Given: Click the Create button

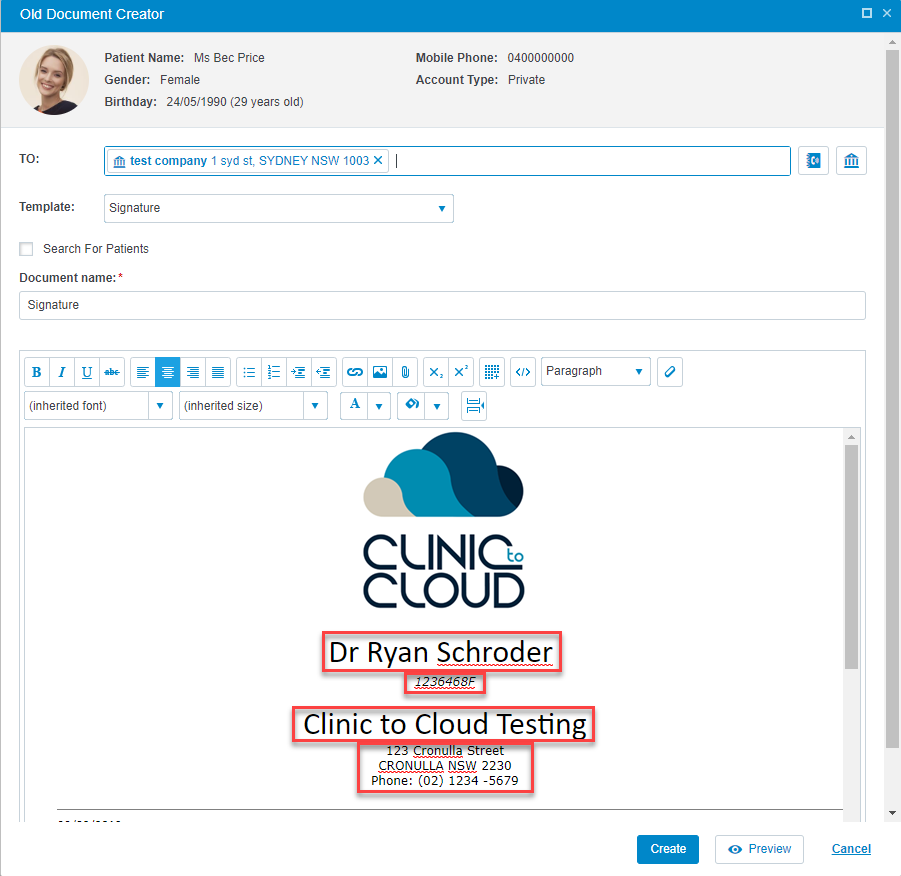Looking at the screenshot, I should (668, 849).
